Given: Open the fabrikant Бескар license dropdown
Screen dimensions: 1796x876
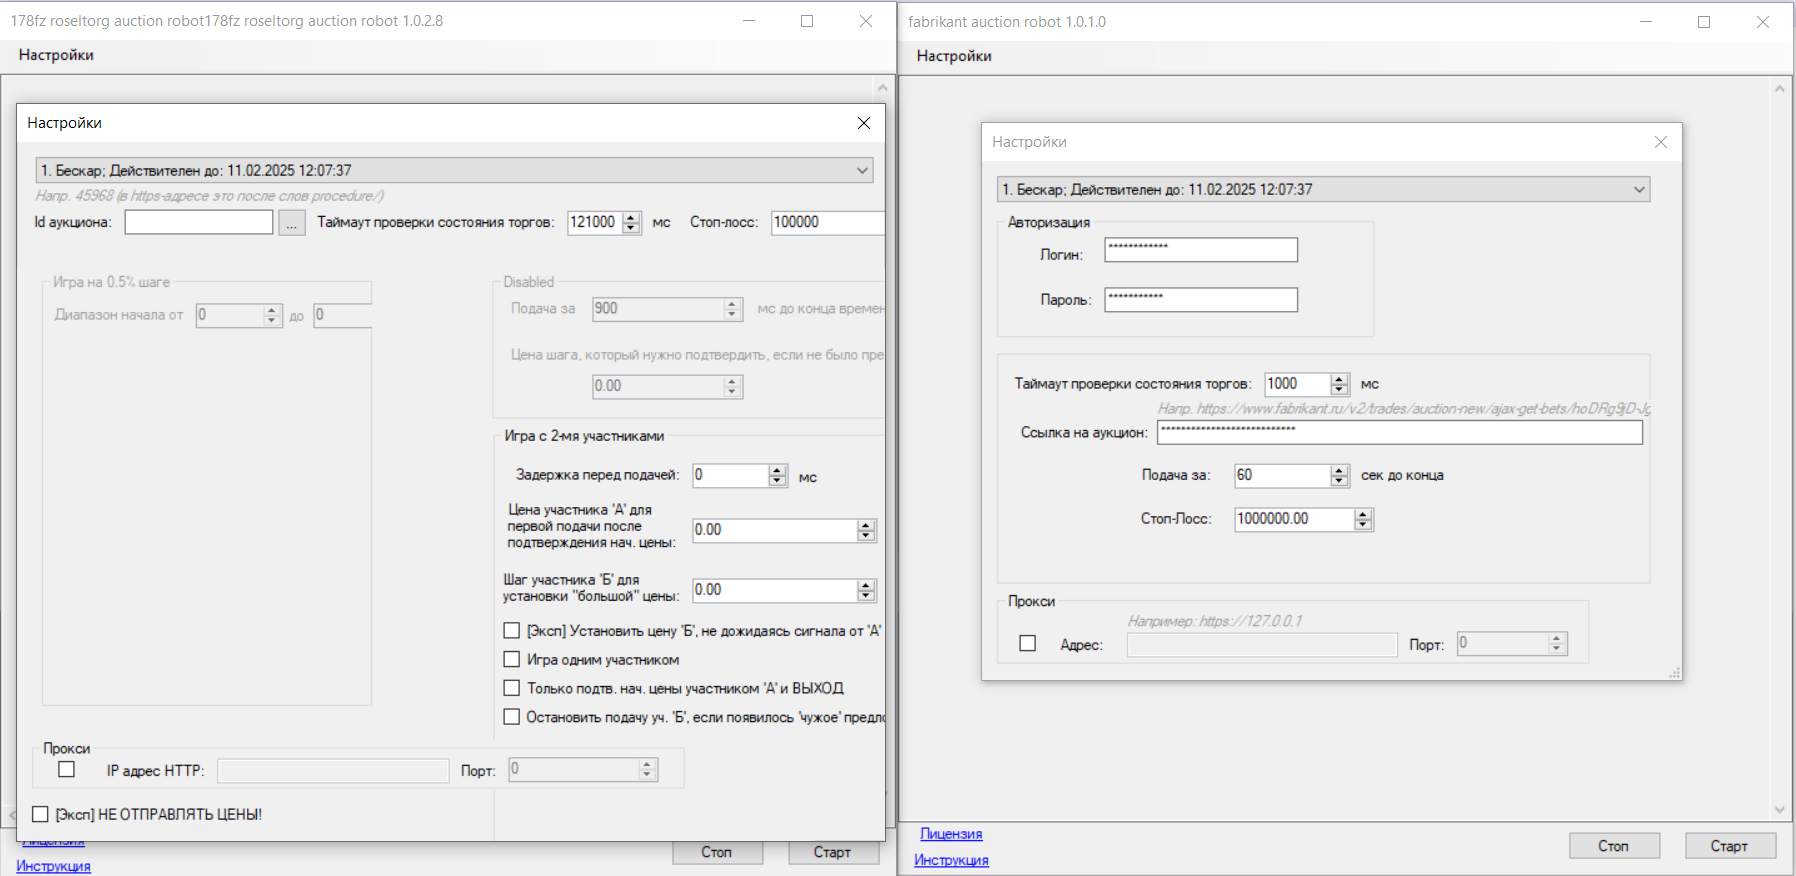Looking at the screenshot, I should [1639, 190].
